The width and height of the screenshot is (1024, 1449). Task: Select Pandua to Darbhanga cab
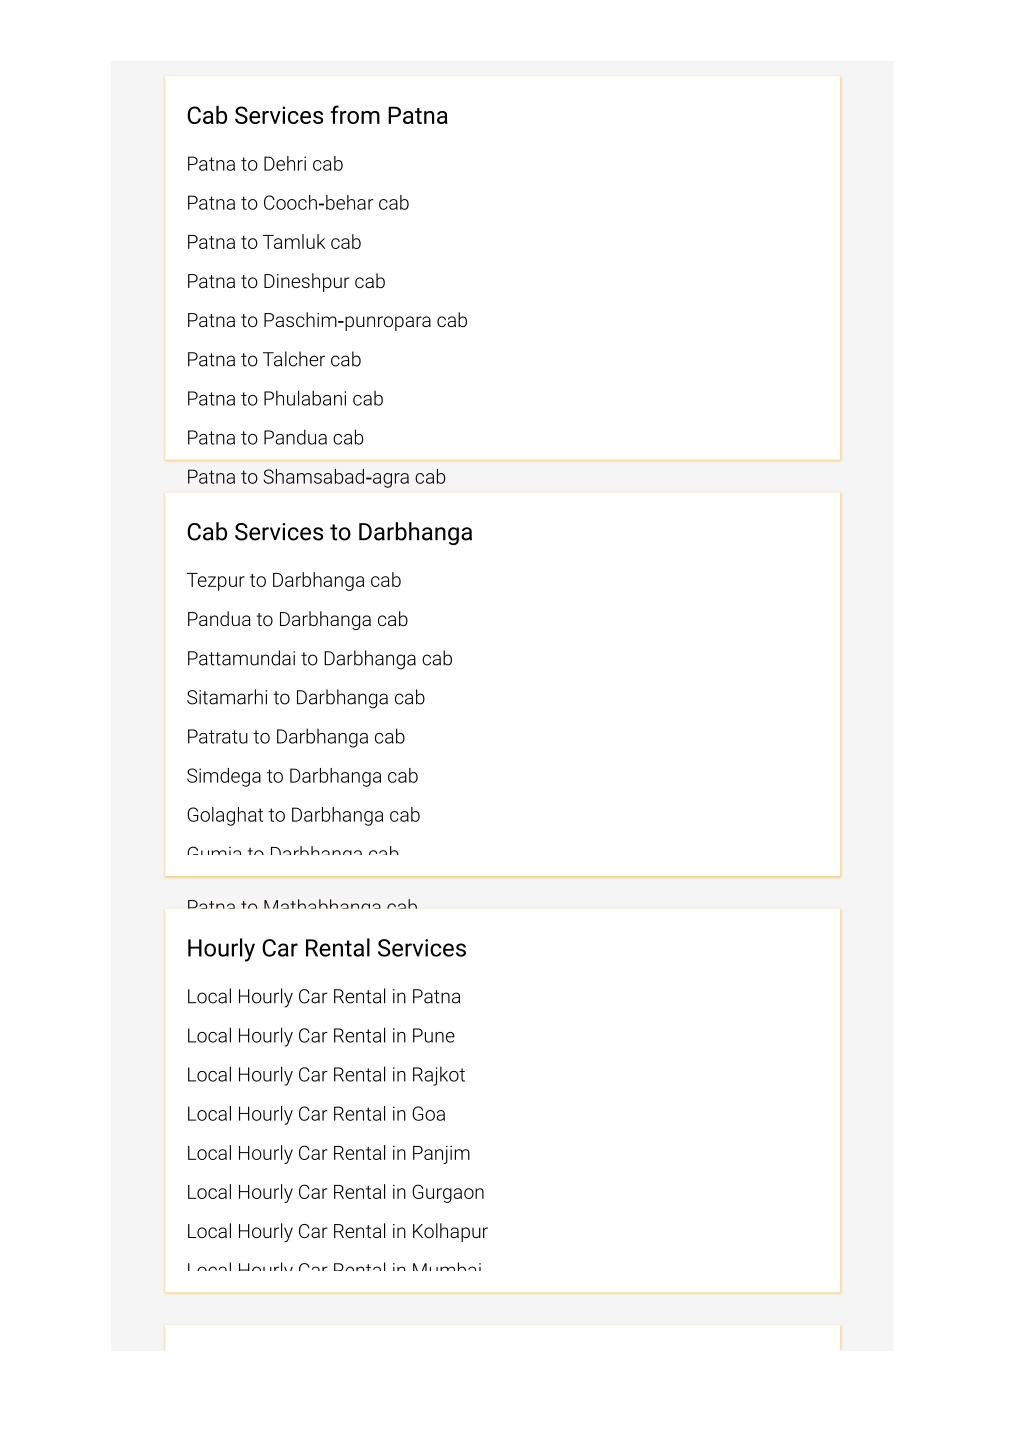(297, 619)
